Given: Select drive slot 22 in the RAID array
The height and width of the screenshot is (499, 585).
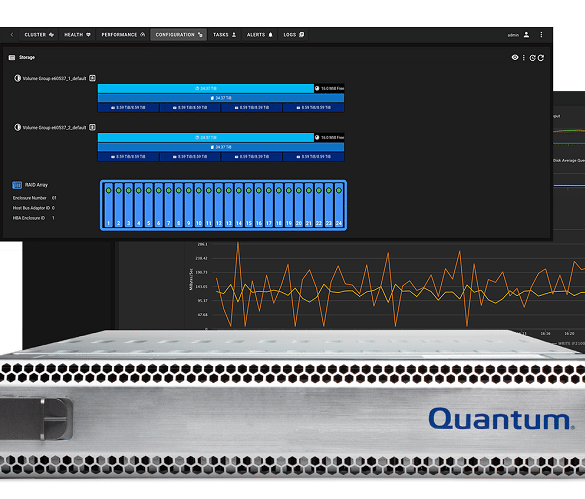Looking at the screenshot, I should (x=319, y=205).
